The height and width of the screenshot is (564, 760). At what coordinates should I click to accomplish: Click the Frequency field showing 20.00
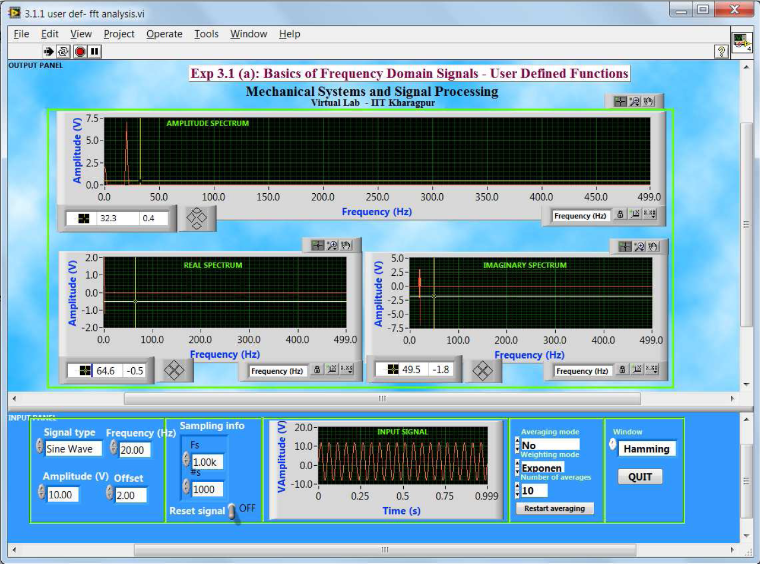pyautogui.click(x=135, y=450)
